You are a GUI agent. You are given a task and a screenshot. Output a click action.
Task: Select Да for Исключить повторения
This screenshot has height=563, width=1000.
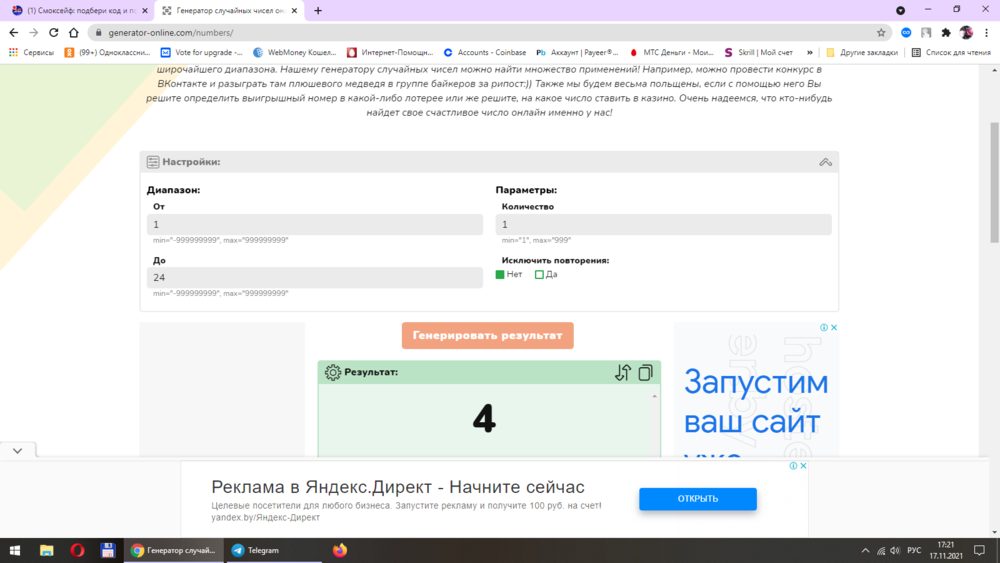click(x=540, y=275)
